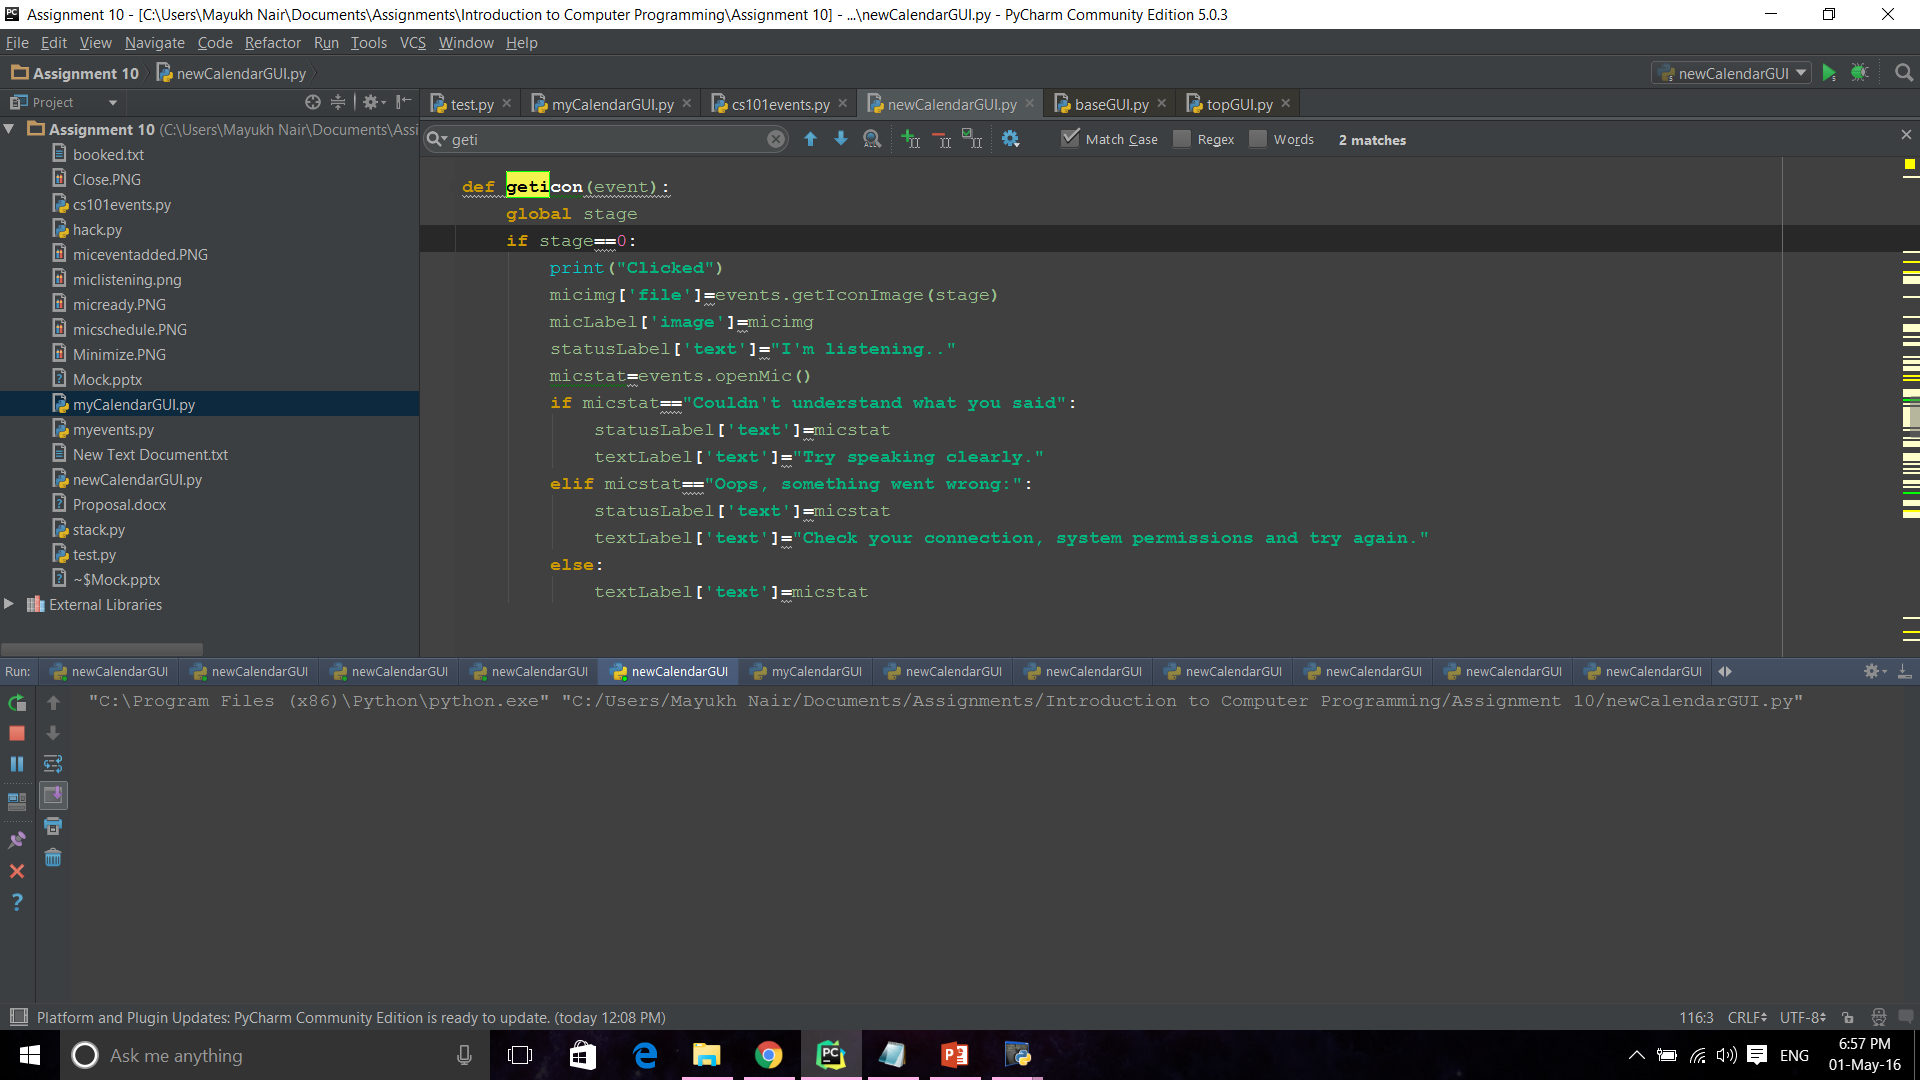
Task: Find all occurrences of search term
Action: click(x=872, y=139)
